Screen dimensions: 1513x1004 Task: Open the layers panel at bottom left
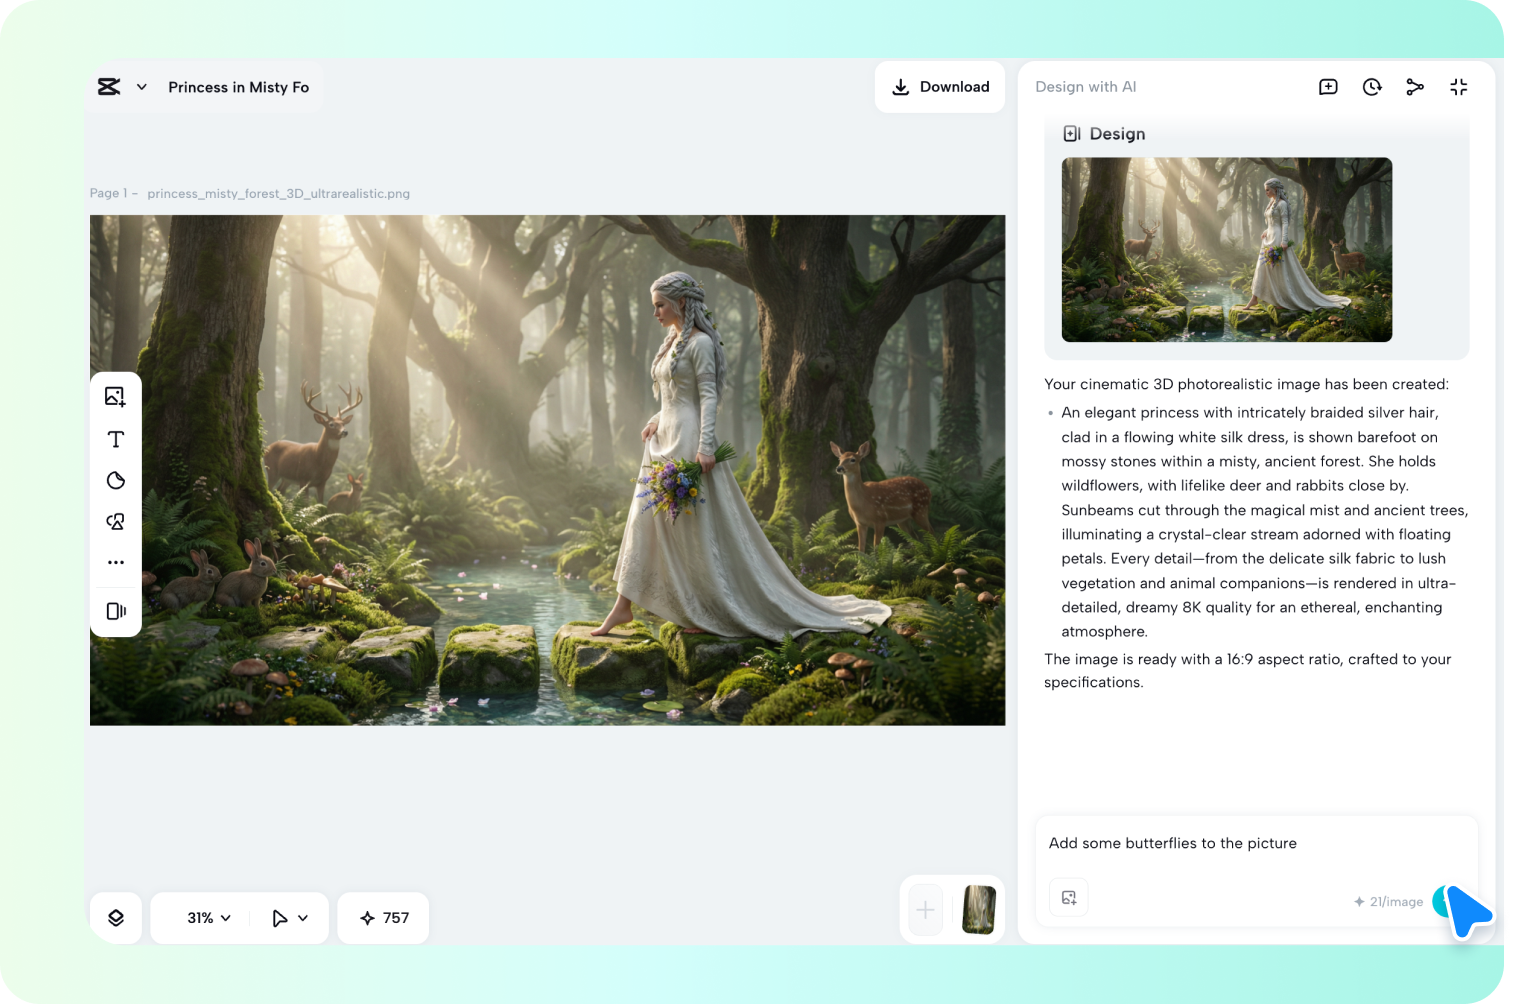point(116,917)
